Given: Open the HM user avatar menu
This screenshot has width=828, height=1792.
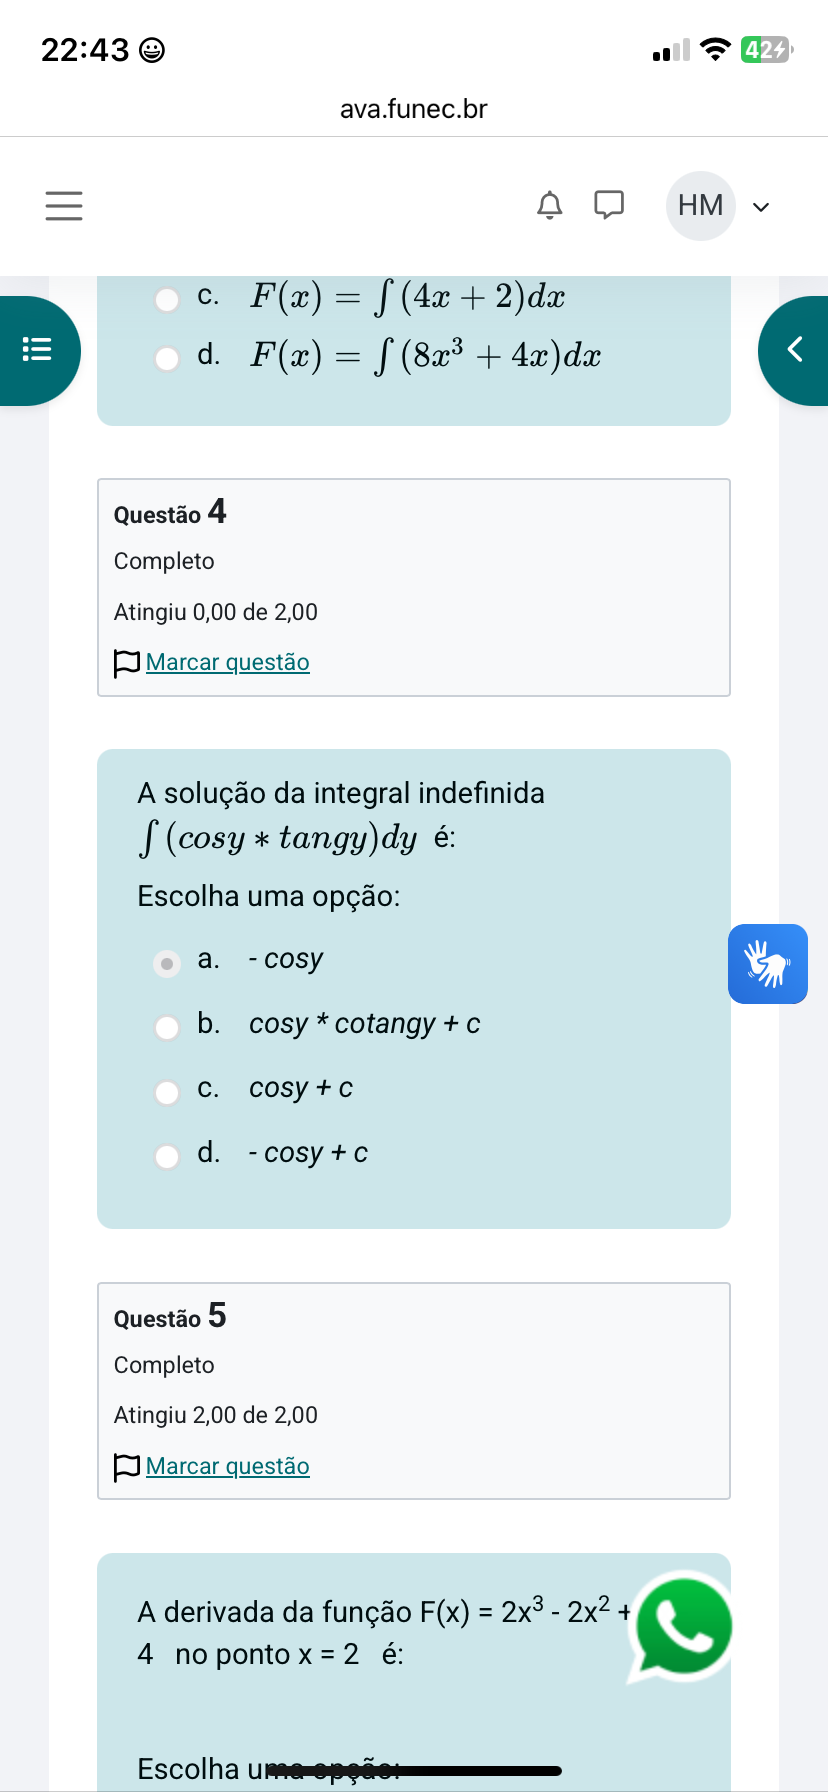Looking at the screenshot, I should [700, 206].
